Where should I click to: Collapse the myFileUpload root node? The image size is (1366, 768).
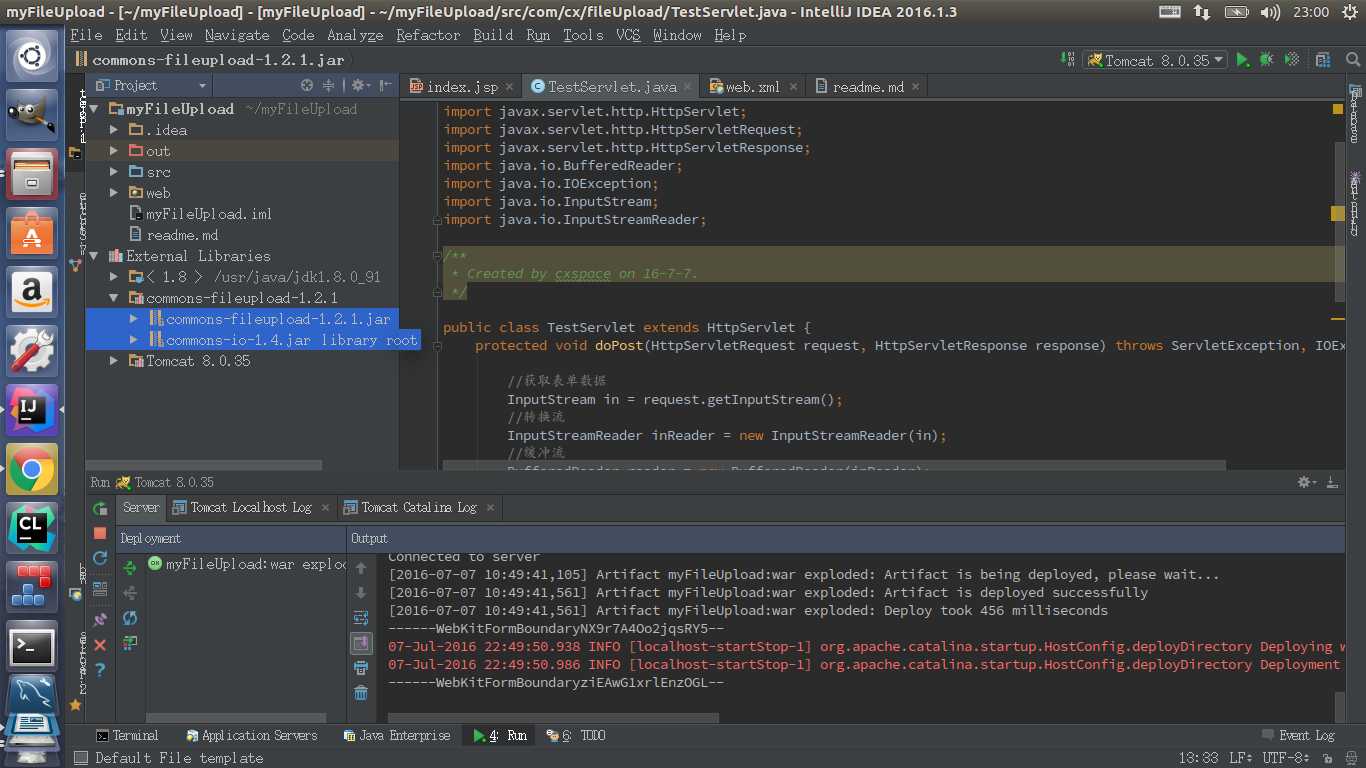(x=94, y=109)
